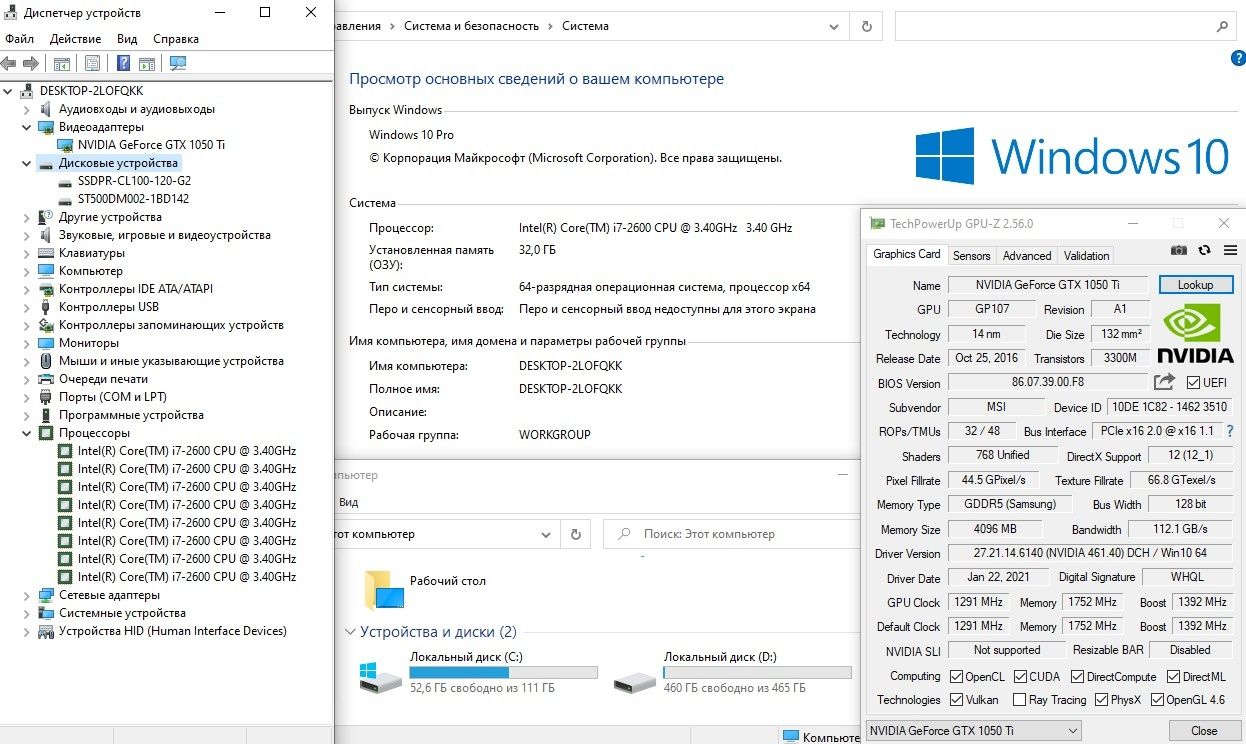Screen dimensions: 1246x744
Task: Switch to the Validation tab in GPU-Z
Action: click(x=1087, y=255)
